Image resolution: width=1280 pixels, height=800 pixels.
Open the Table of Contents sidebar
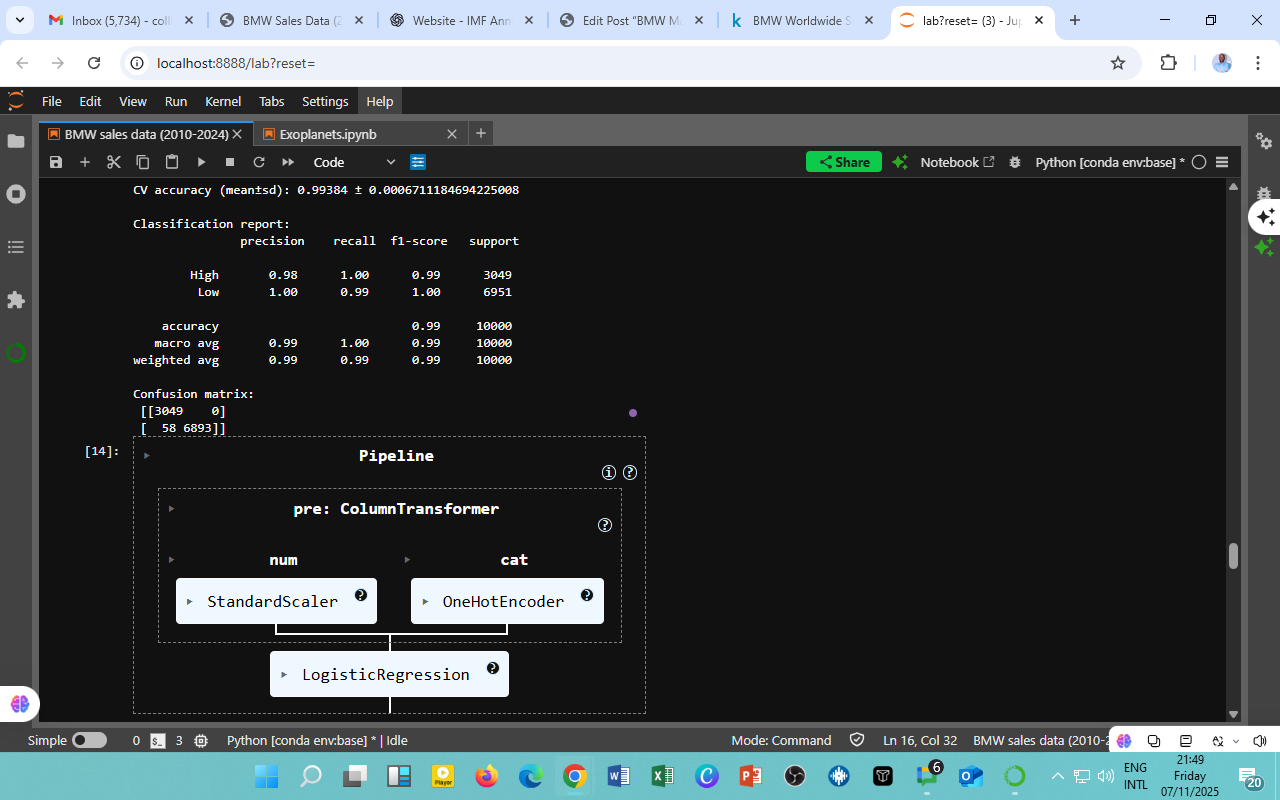pos(16,247)
